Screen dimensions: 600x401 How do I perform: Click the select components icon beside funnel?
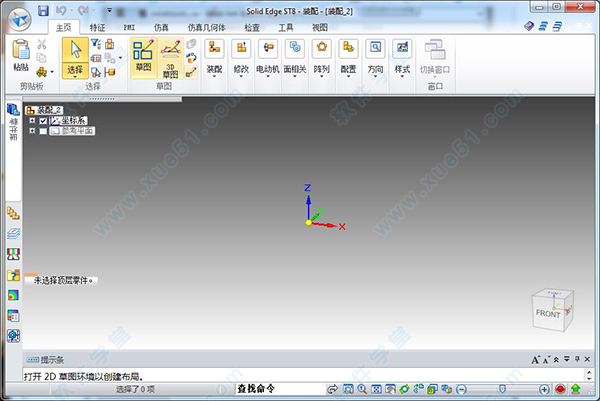[110, 44]
